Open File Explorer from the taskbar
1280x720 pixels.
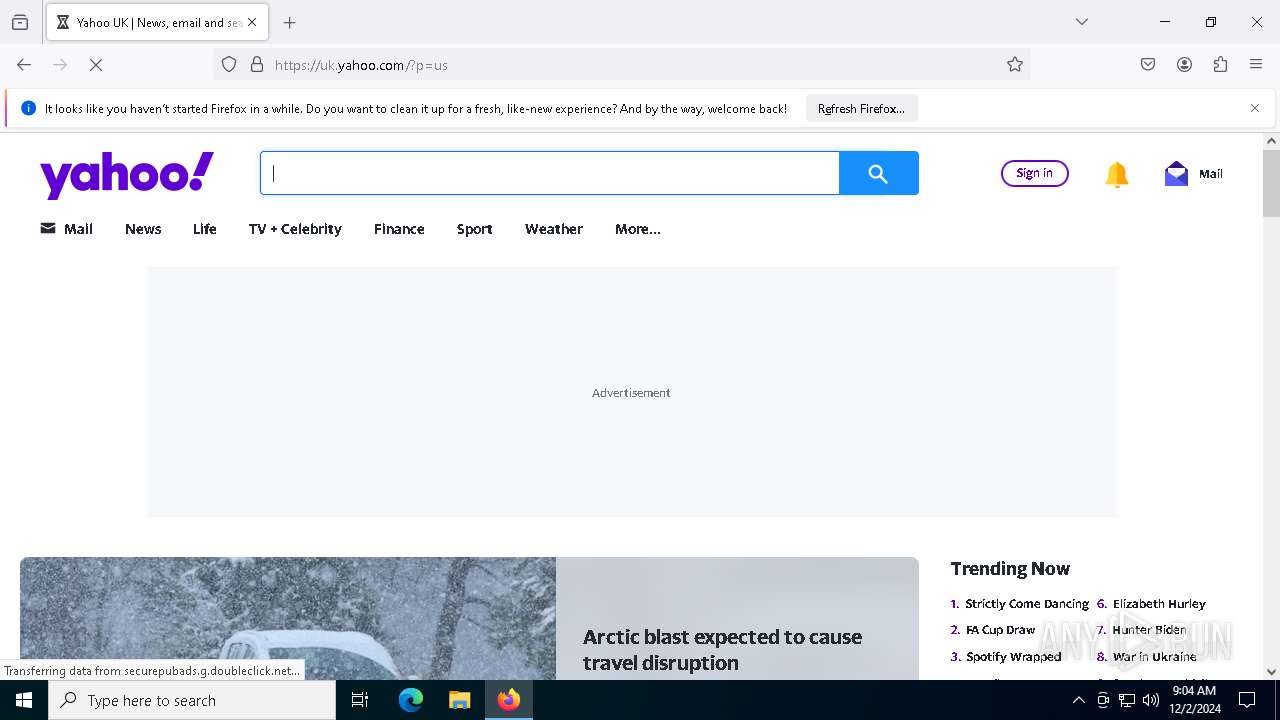click(459, 700)
